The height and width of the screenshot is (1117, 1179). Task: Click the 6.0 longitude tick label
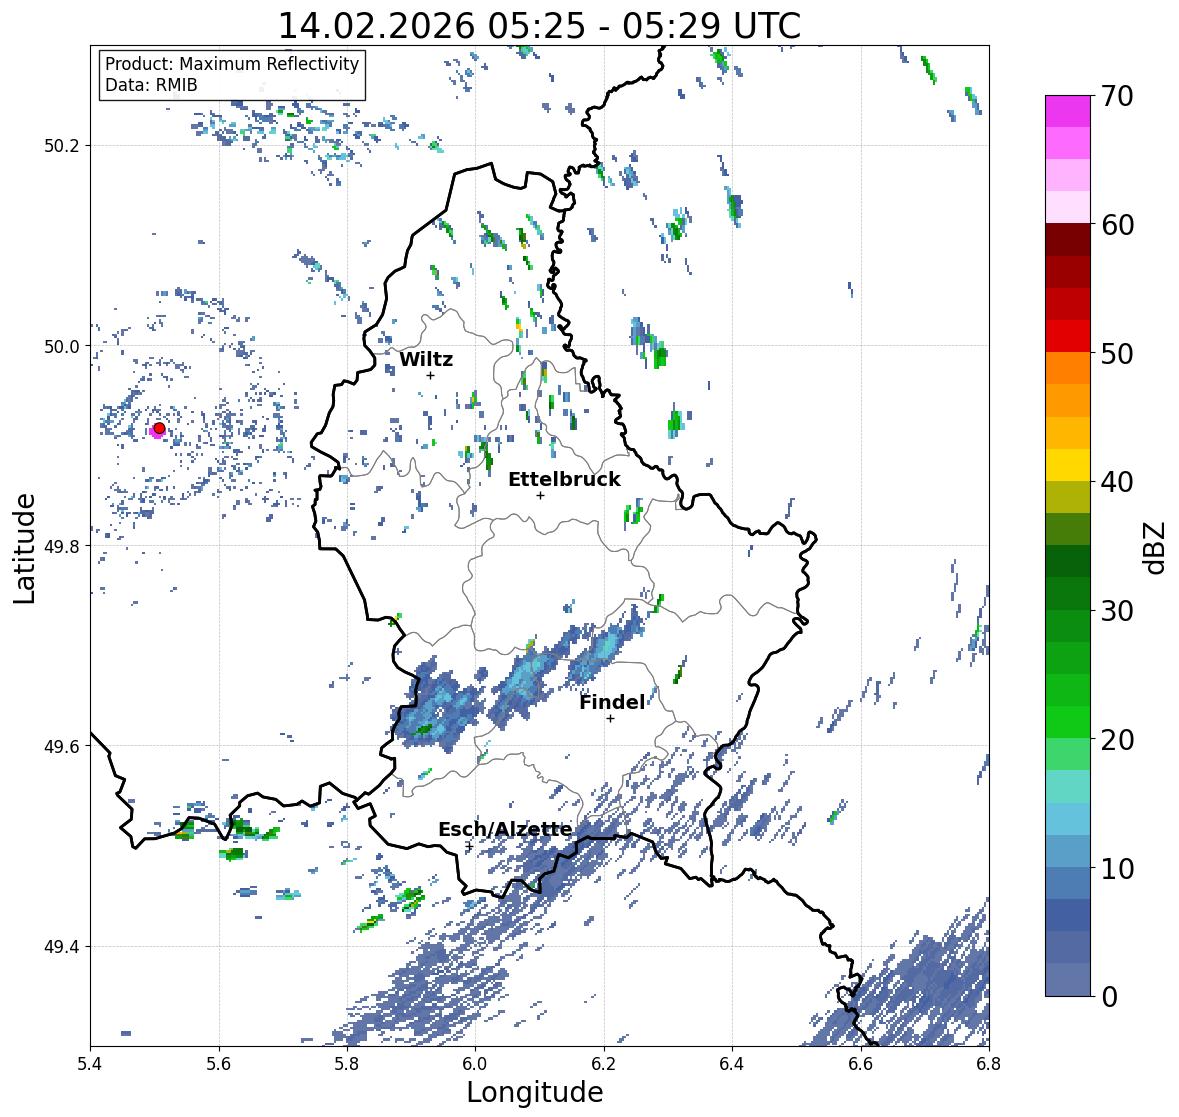pos(475,1064)
